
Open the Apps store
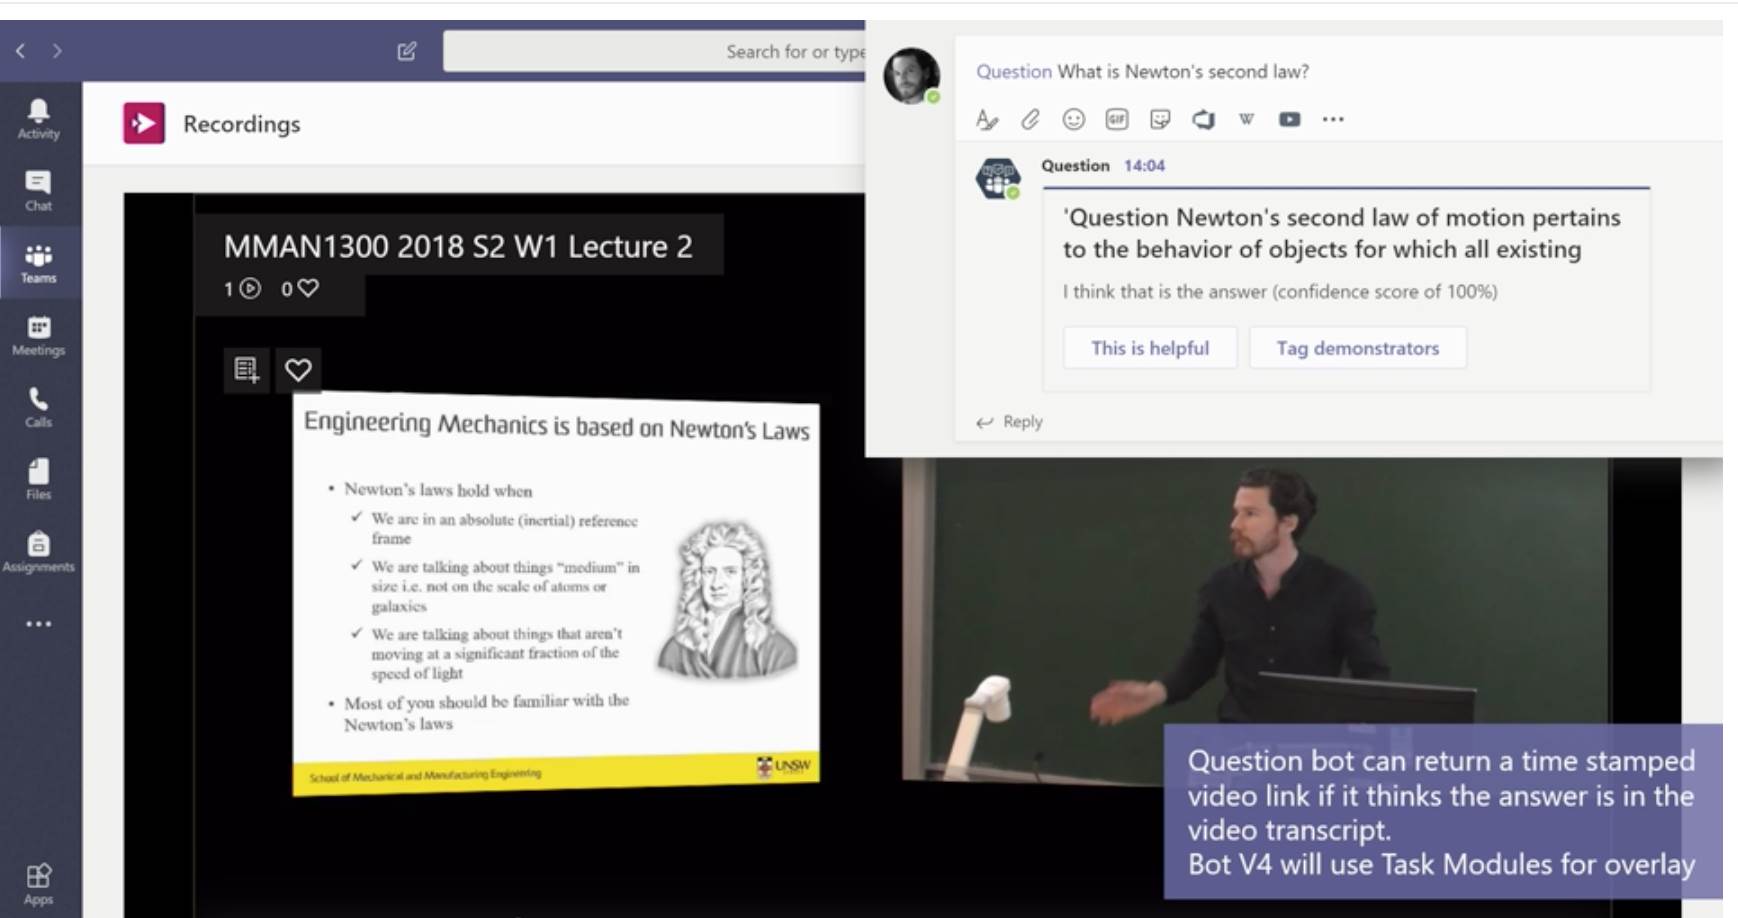pos(39,884)
